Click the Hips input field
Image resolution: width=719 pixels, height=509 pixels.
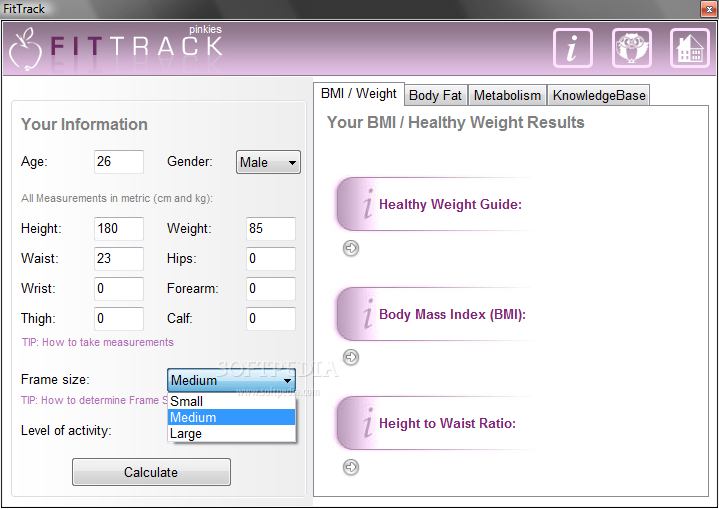271,259
